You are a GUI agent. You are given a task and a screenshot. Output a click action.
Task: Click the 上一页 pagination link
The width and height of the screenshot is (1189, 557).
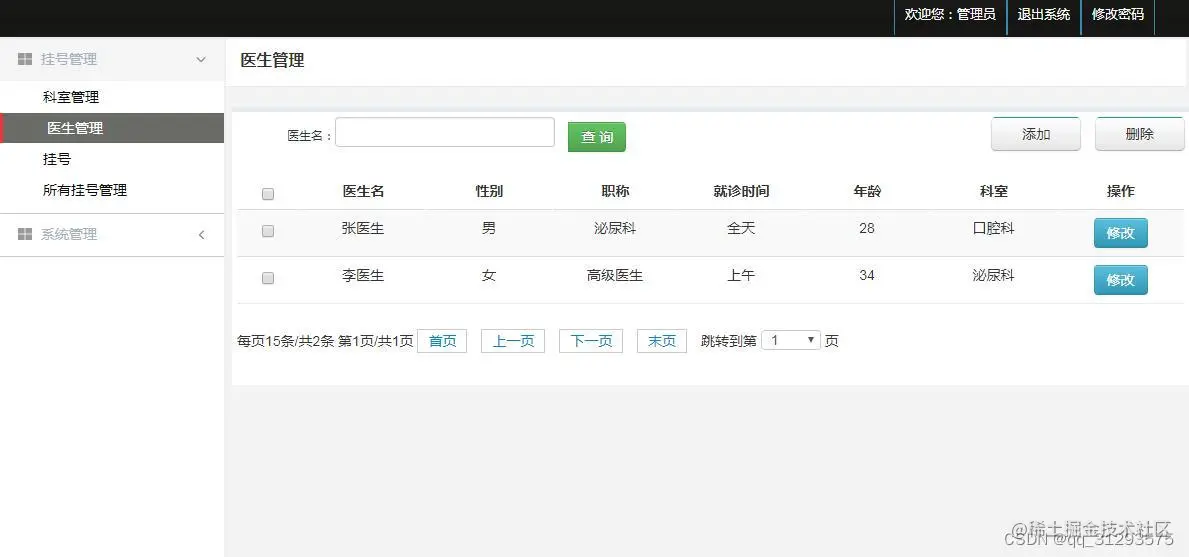(x=513, y=341)
